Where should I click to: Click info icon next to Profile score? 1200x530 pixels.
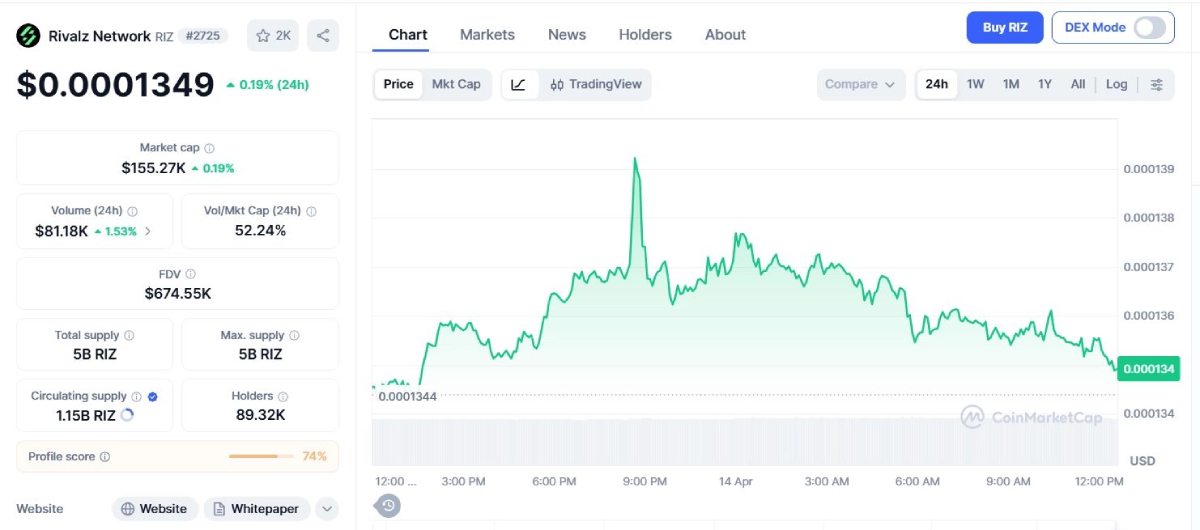click(x=105, y=457)
